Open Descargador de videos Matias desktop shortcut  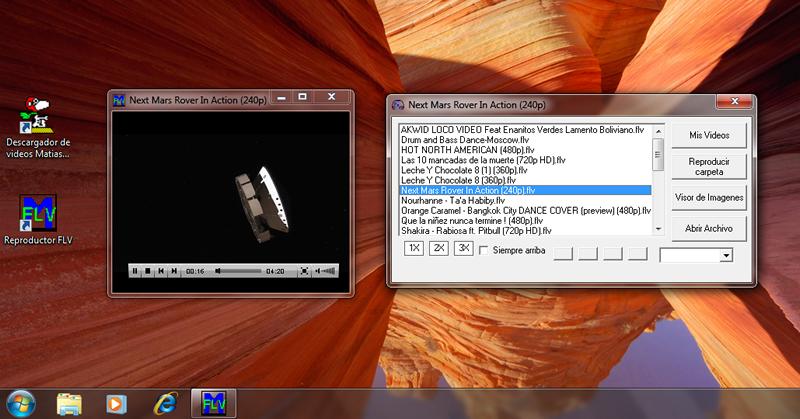tap(37, 128)
